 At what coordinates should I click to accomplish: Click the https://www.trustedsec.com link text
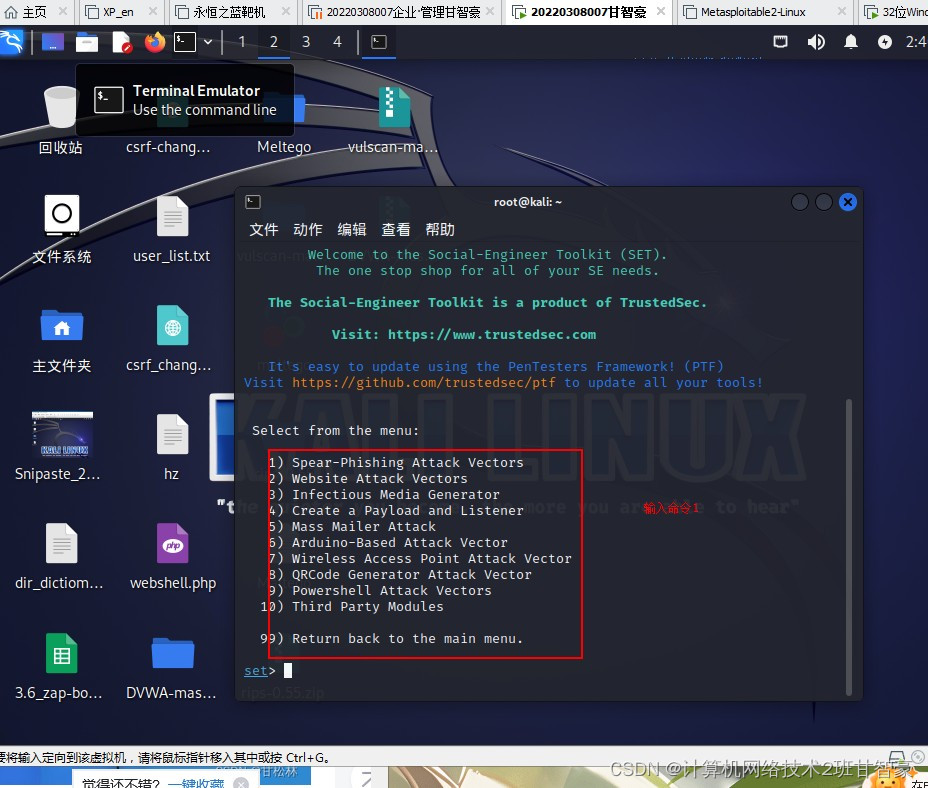click(492, 335)
